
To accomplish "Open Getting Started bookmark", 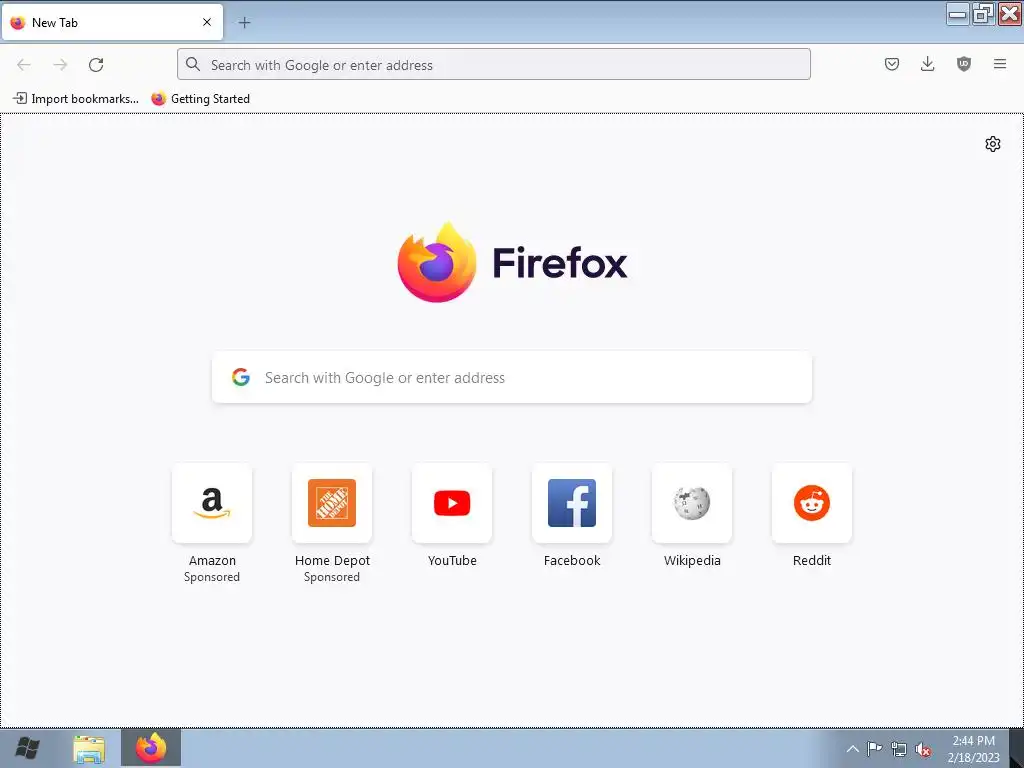I will pos(200,99).
